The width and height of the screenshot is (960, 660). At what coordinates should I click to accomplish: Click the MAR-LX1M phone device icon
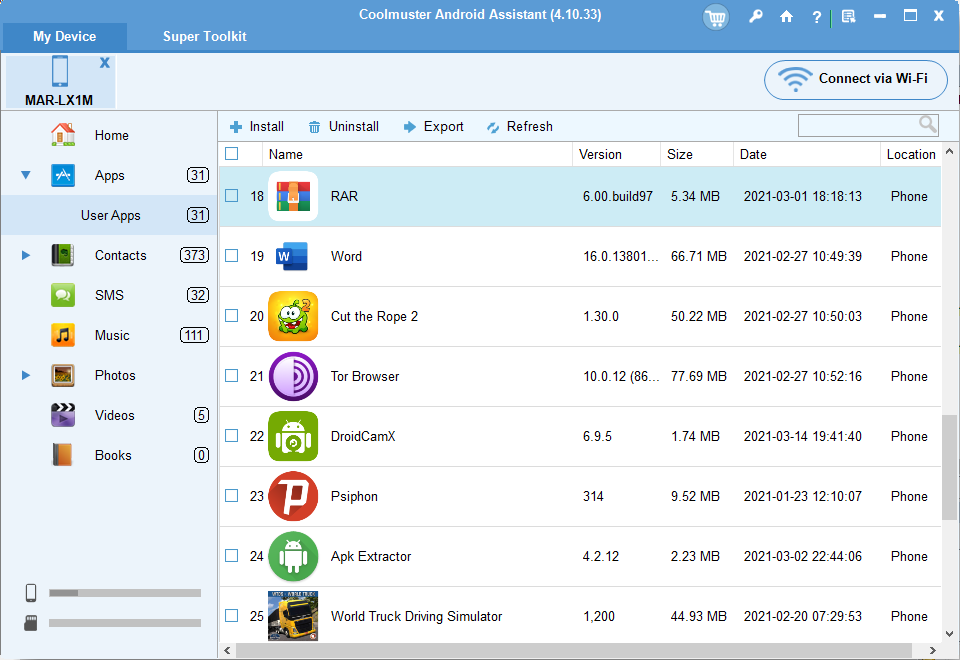coord(60,71)
